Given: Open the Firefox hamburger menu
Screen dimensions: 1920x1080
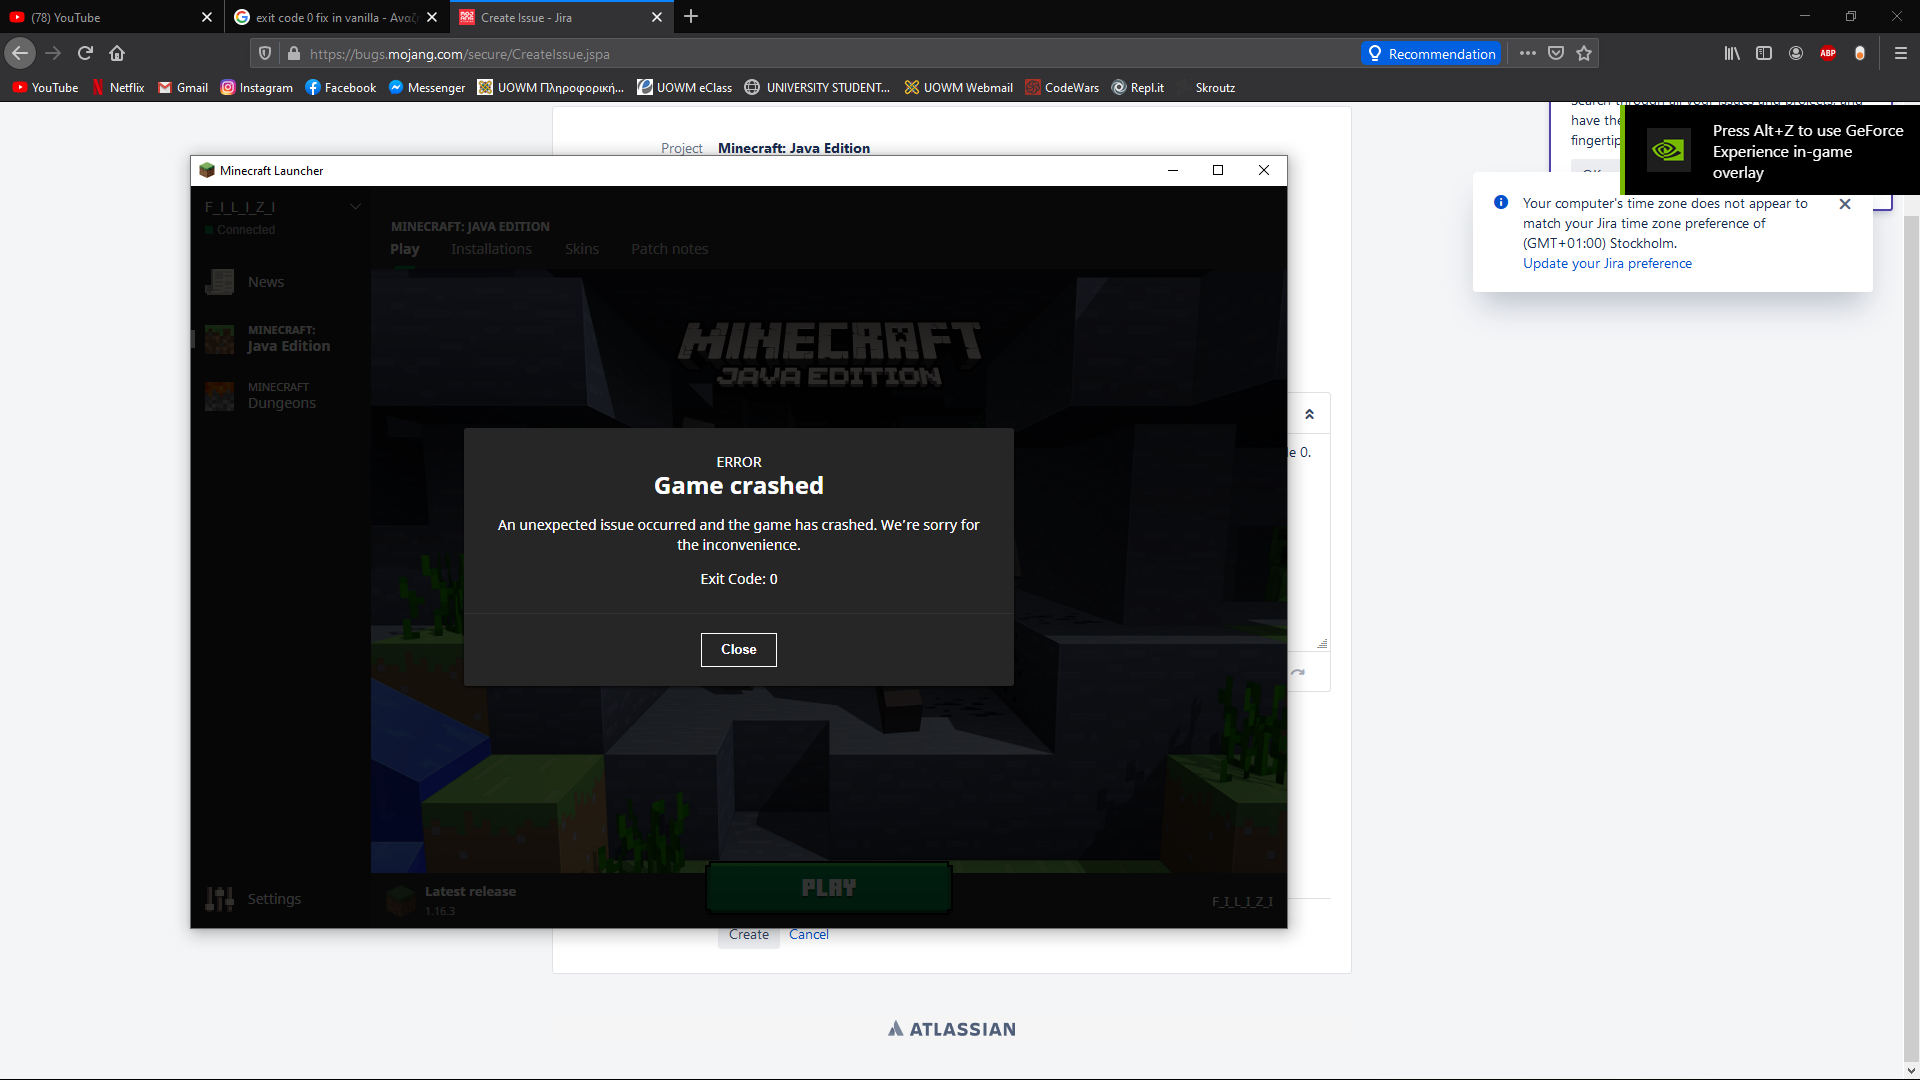Looking at the screenshot, I should [1901, 53].
